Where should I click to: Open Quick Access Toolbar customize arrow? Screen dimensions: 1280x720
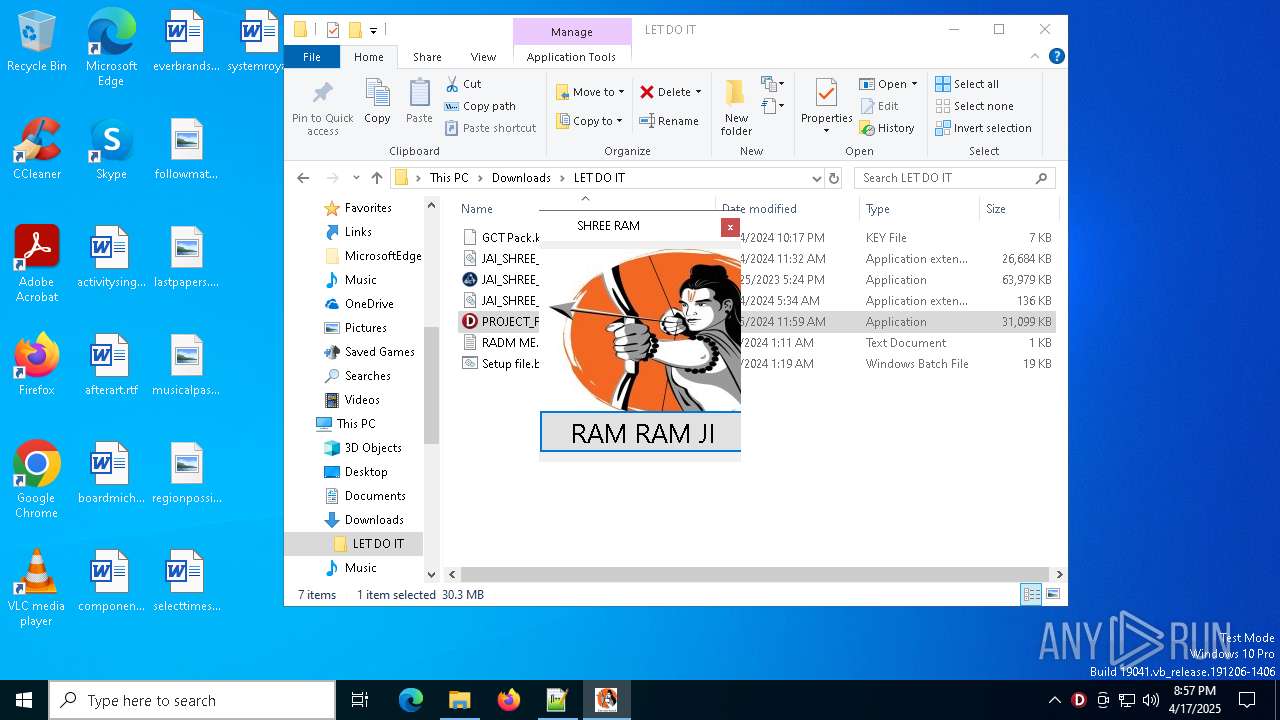[373, 30]
